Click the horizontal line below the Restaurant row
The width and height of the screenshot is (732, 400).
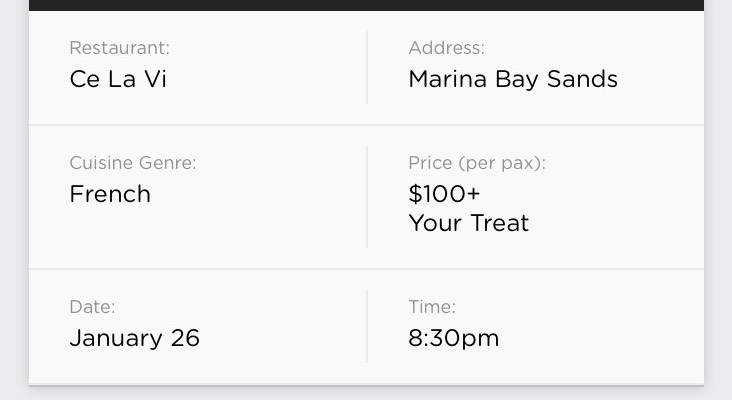coord(366,125)
